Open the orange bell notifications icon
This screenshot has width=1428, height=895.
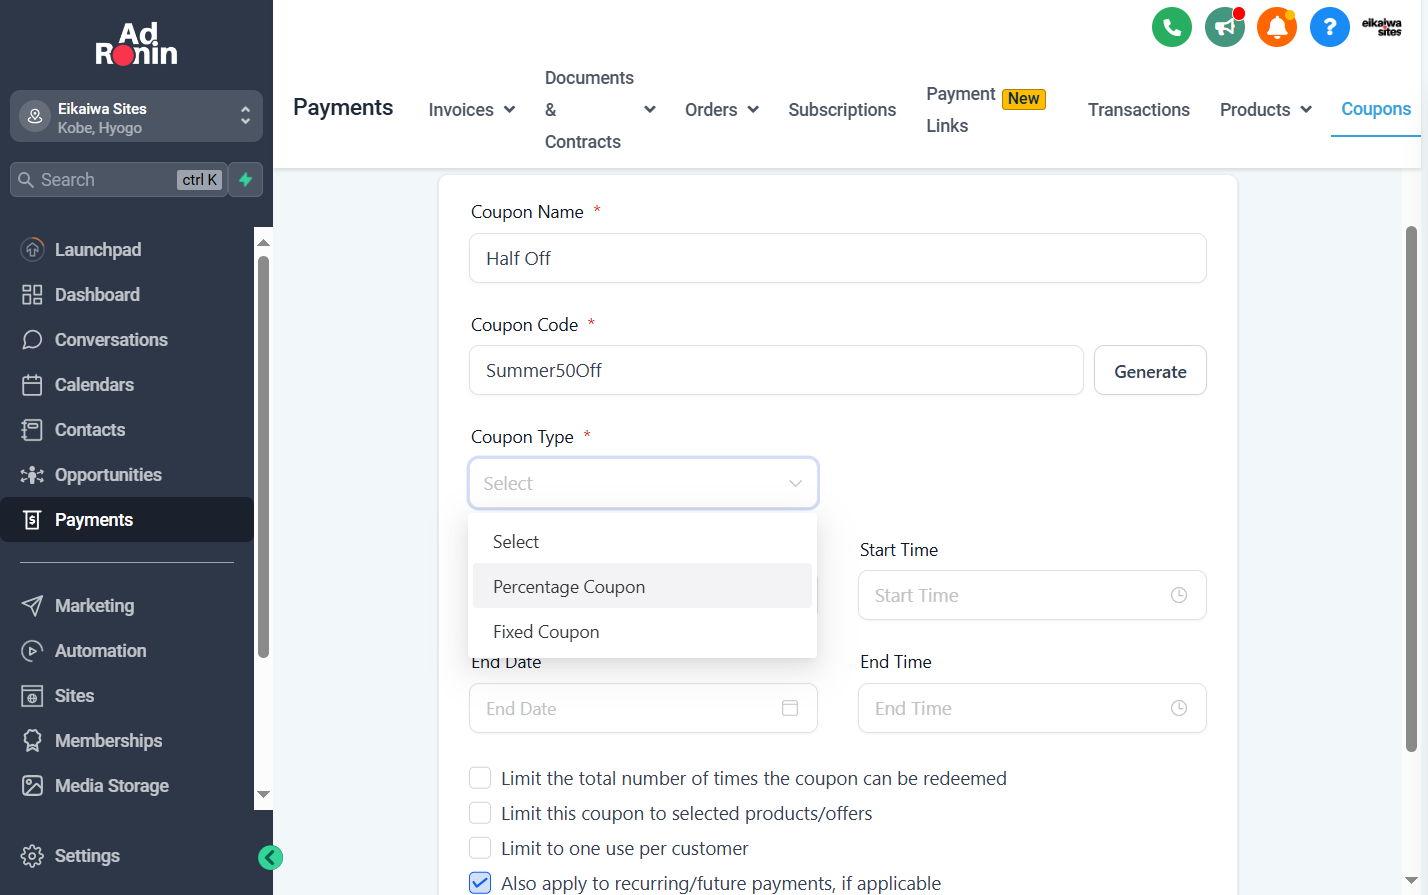pos(1277,27)
